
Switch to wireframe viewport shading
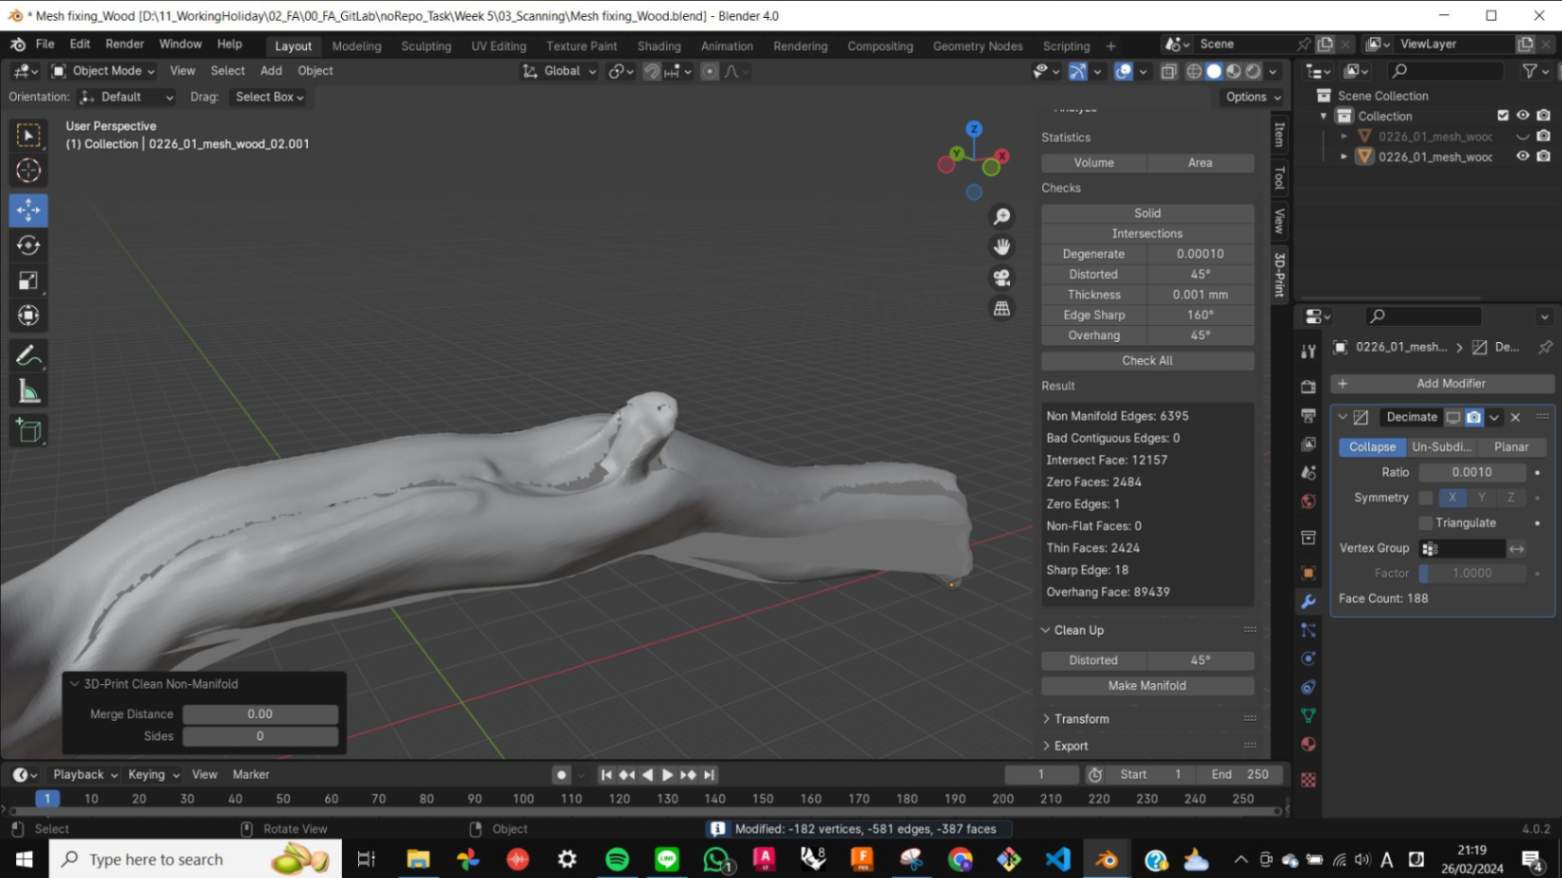[x=1194, y=71]
